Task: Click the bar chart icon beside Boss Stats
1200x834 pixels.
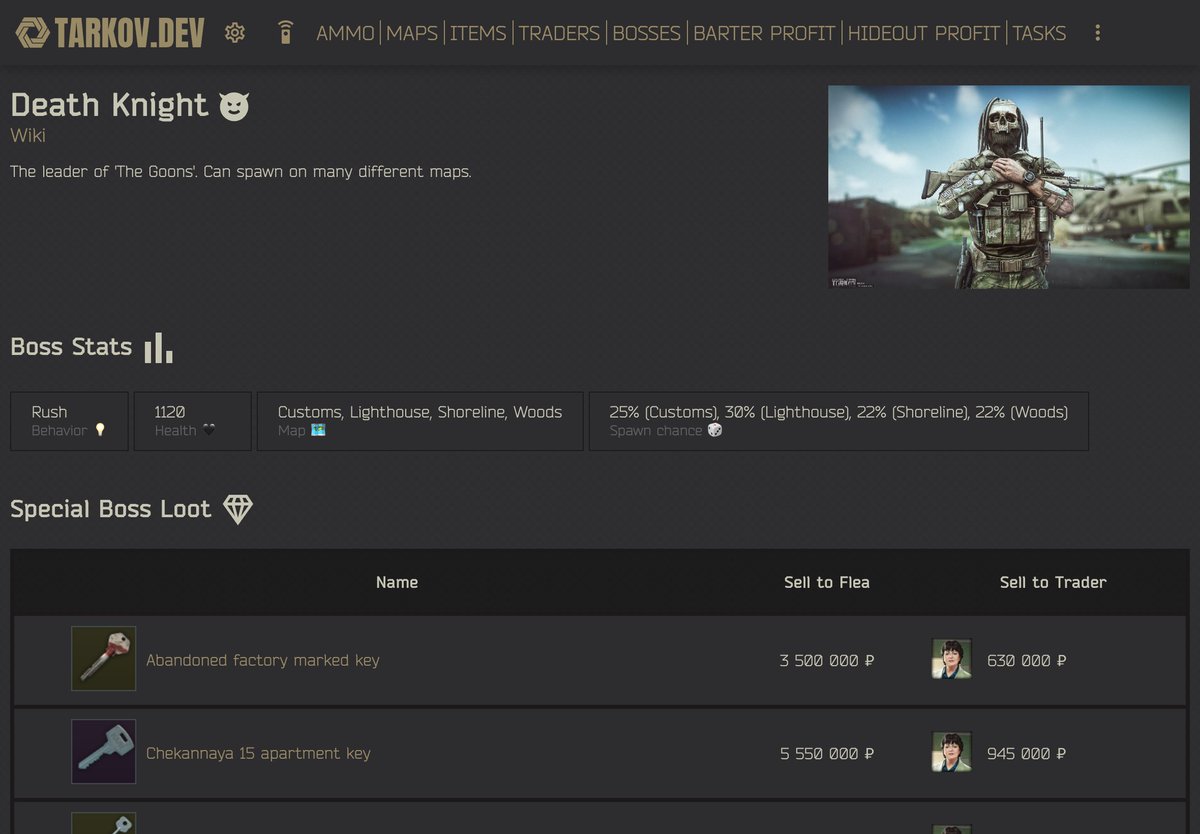Action: point(157,346)
